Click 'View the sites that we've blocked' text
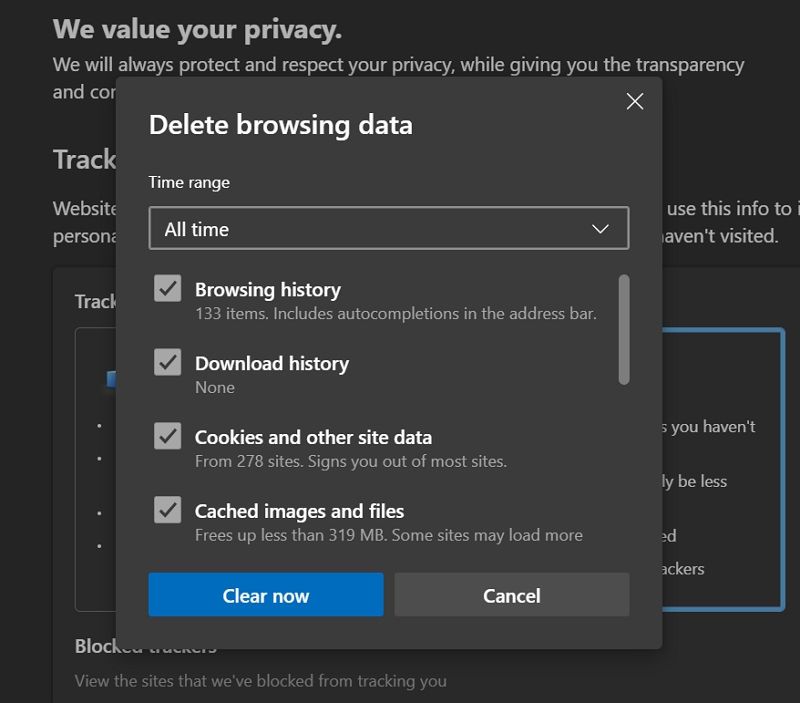This screenshot has width=800, height=703. 261,681
